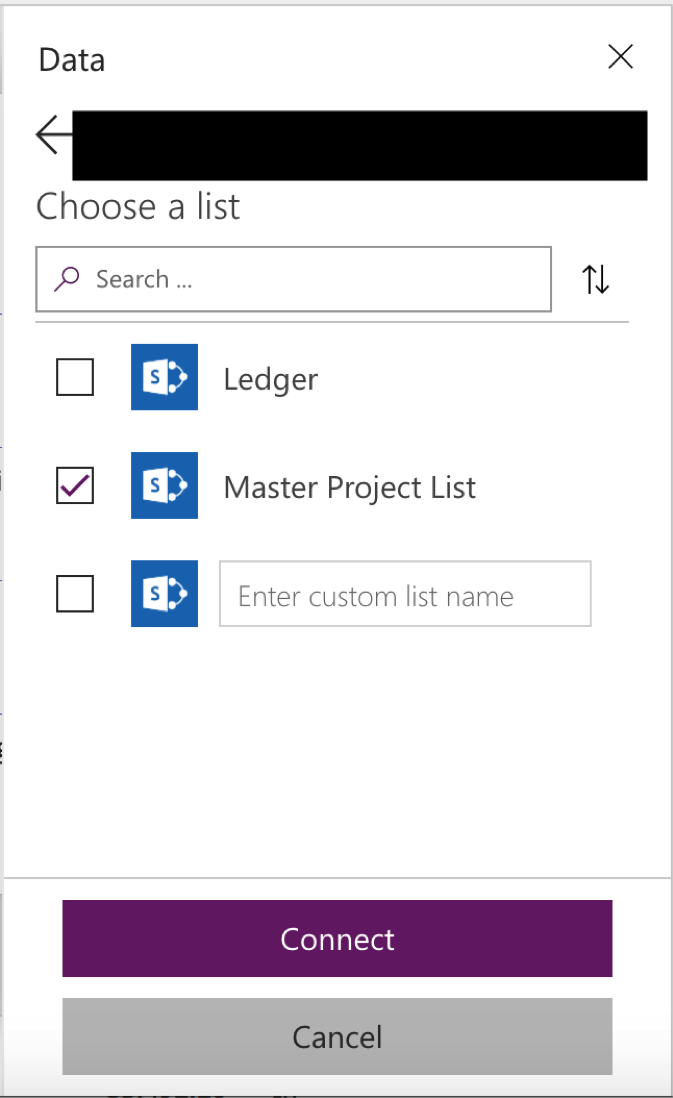Click the Choose a list heading

pos(138,207)
